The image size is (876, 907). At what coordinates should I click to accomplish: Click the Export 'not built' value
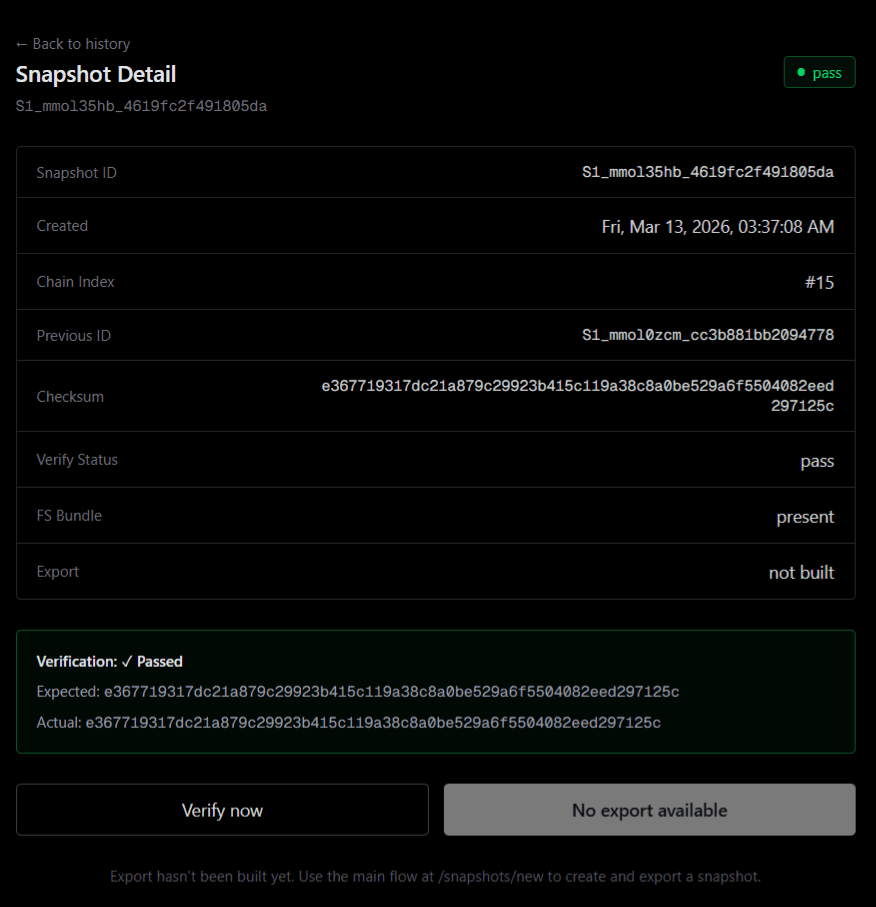801,571
